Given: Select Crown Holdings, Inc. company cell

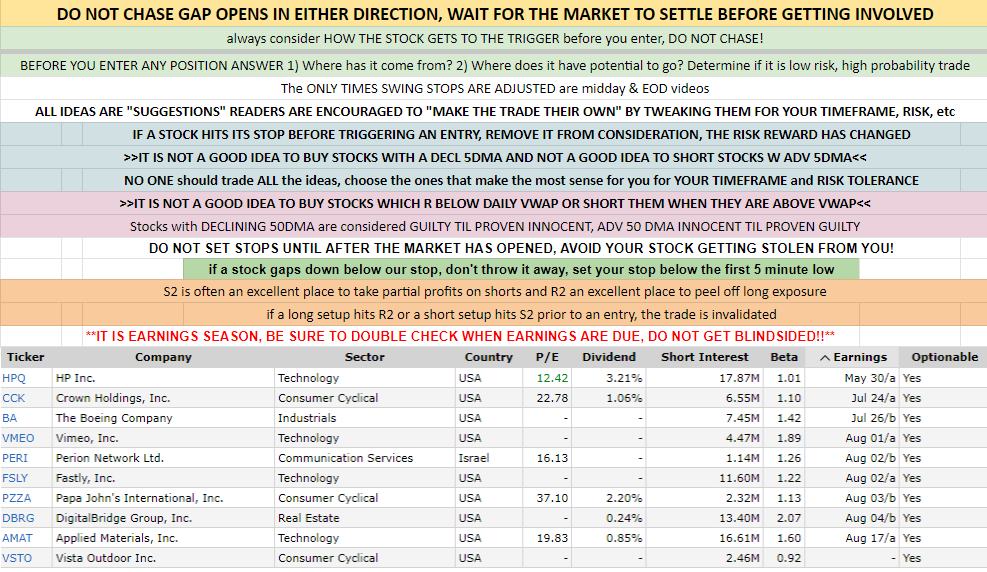Looking at the screenshot, I should pos(164,398).
